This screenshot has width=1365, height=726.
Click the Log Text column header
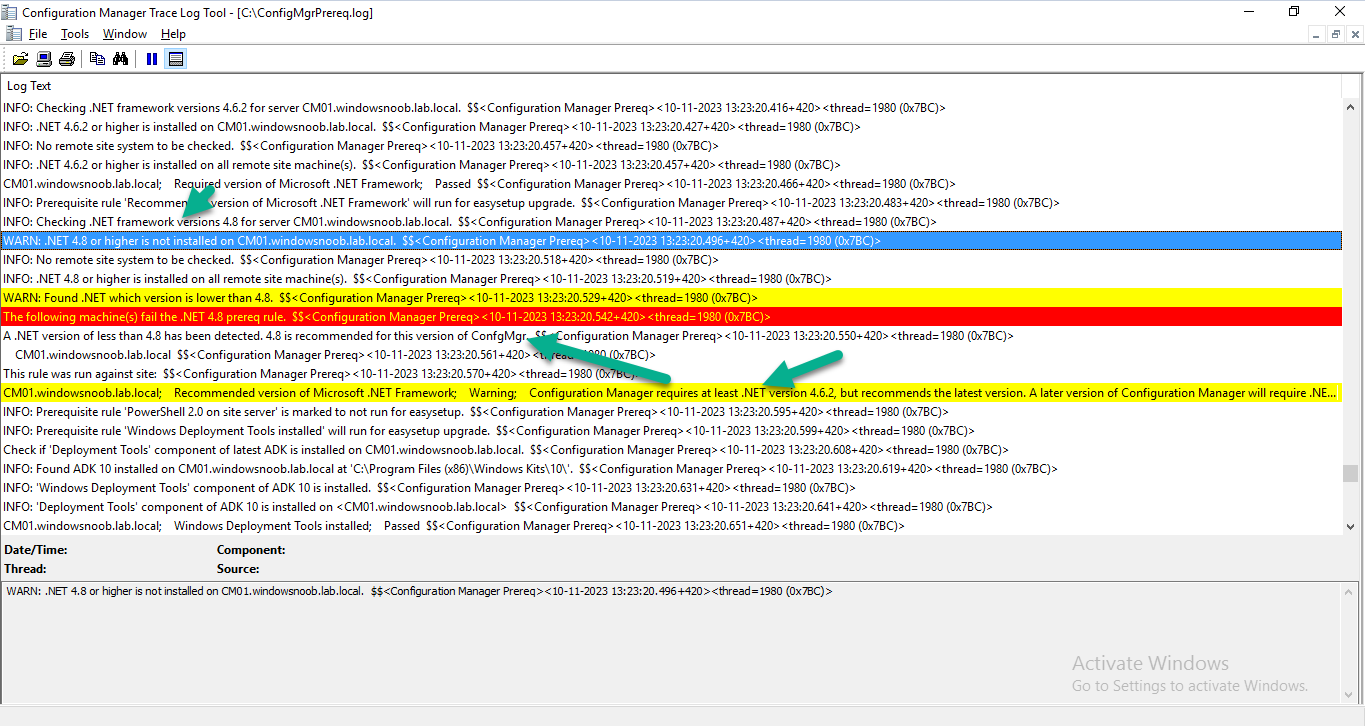pyautogui.click(x=672, y=86)
